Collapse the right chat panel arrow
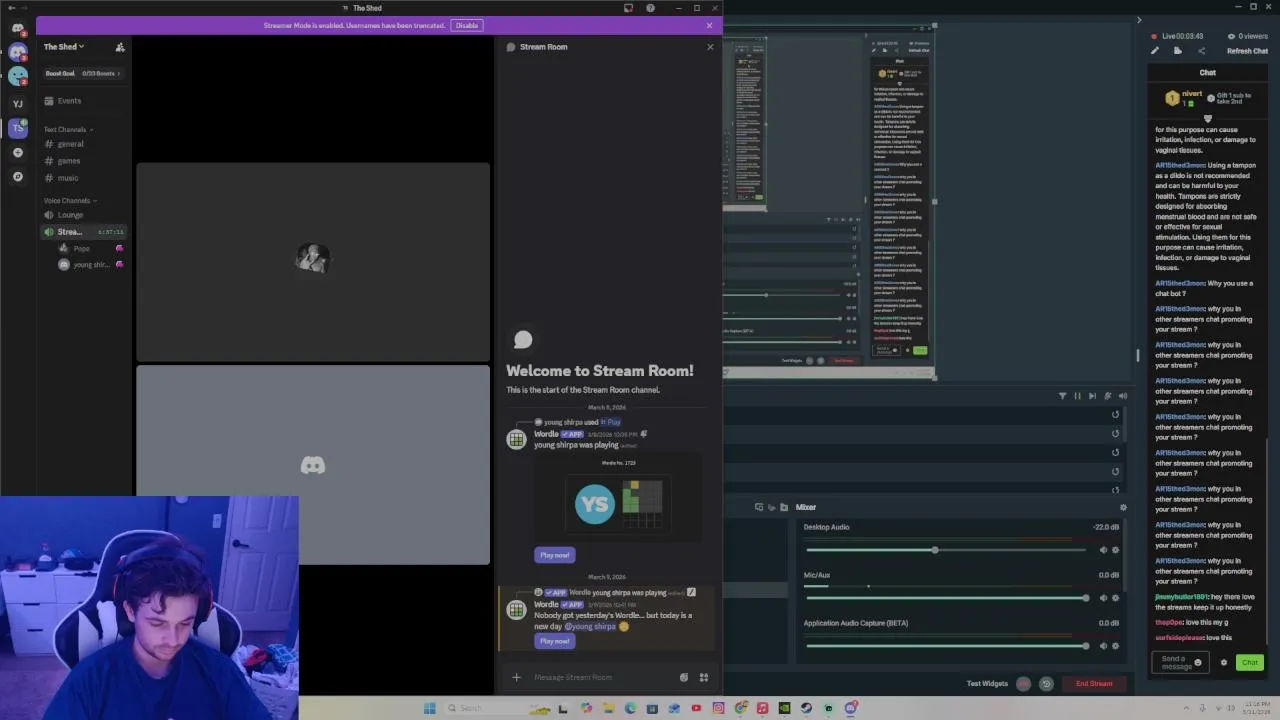This screenshot has width=1280, height=720. 1138,20
